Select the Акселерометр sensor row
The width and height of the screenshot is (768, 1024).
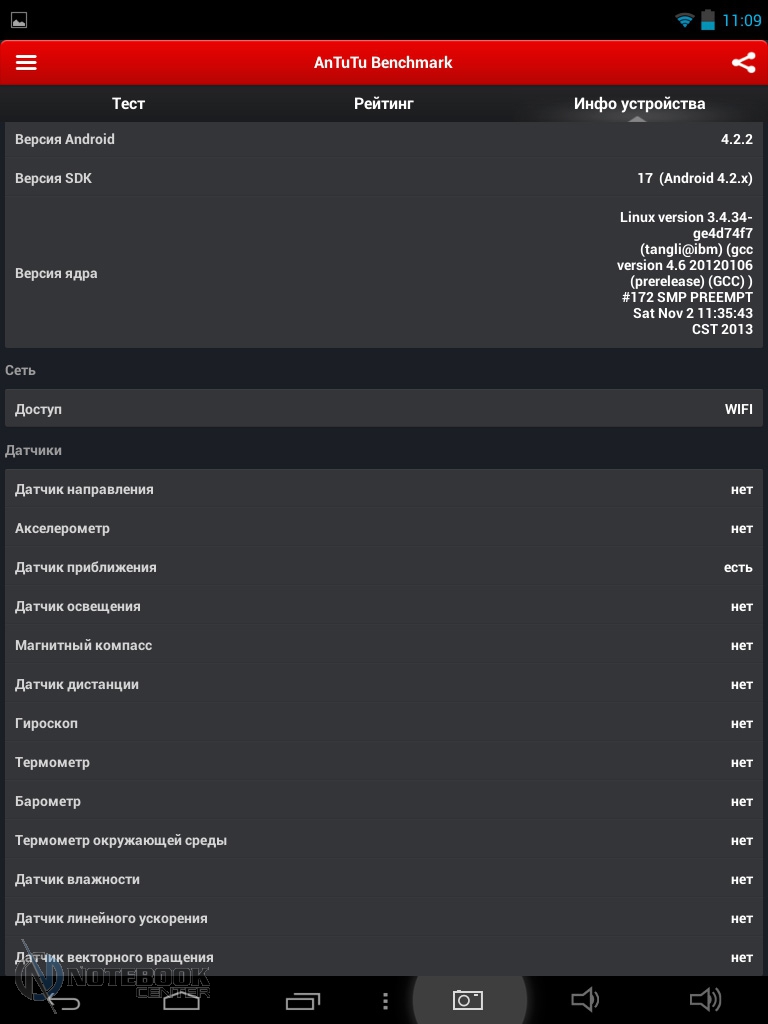[384, 528]
